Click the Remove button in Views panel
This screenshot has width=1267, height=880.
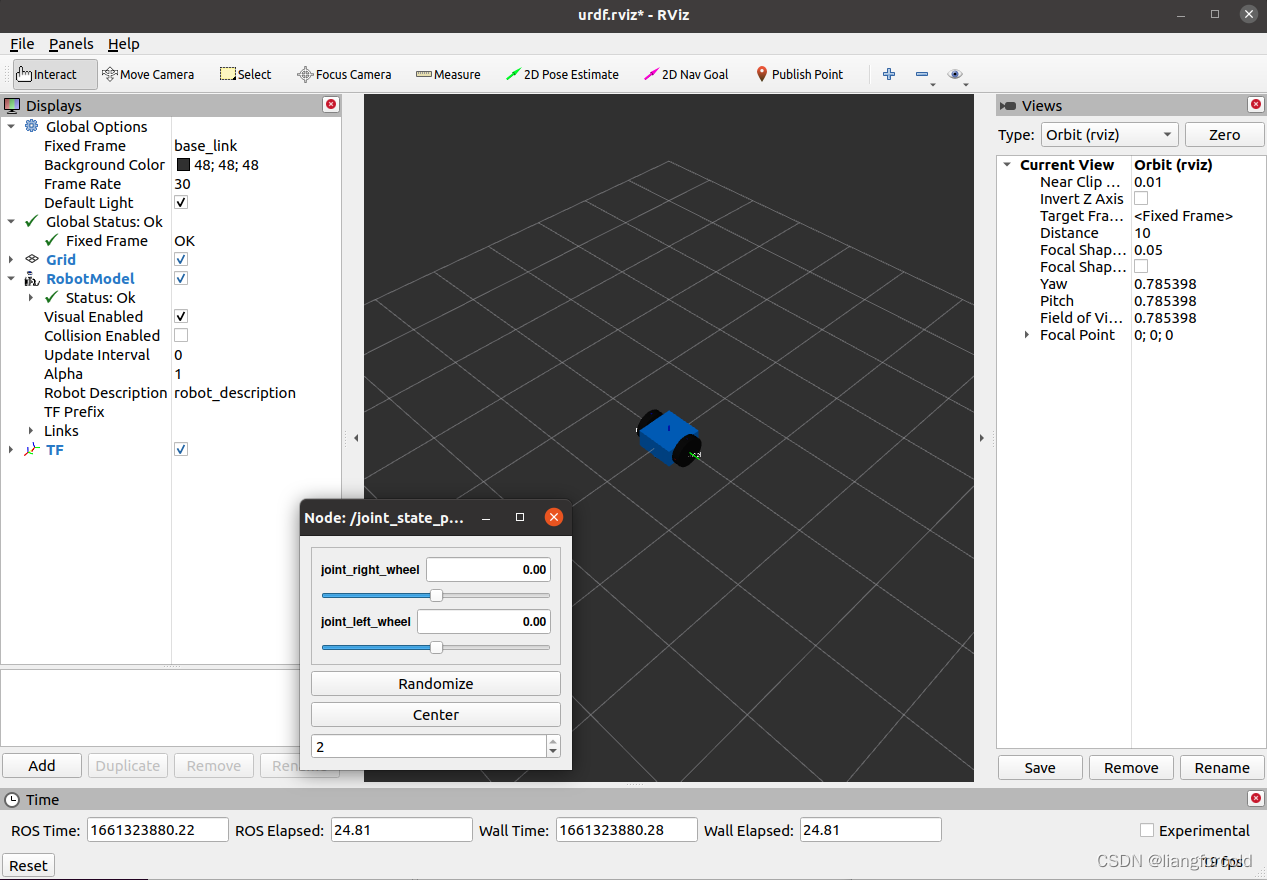point(1131,767)
